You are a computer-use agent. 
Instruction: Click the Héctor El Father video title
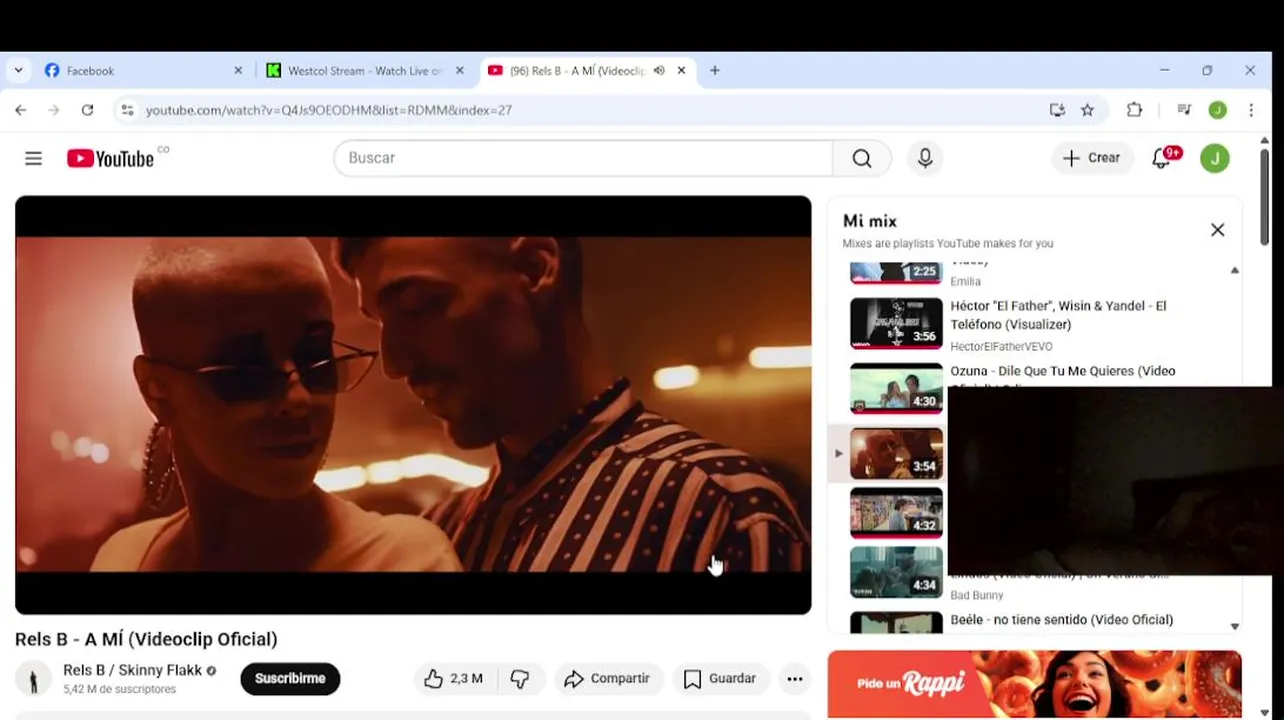click(1058, 315)
